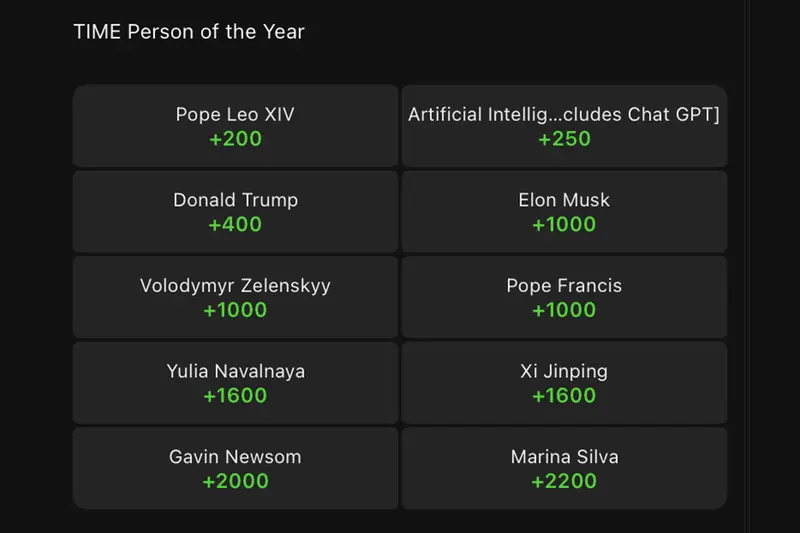This screenshot has height=533, width=800.
Task: Tap the +250 odds value
Action: pos(564,139)
